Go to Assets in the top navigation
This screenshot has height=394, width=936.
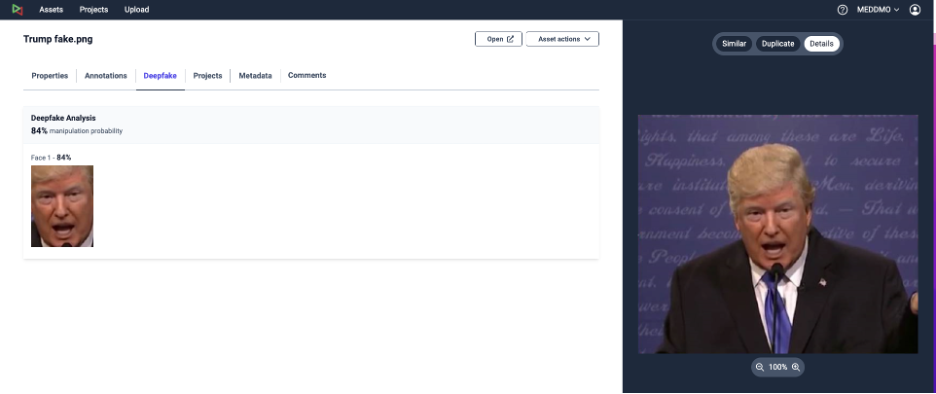pyautogui.click(x=51, y=10)
